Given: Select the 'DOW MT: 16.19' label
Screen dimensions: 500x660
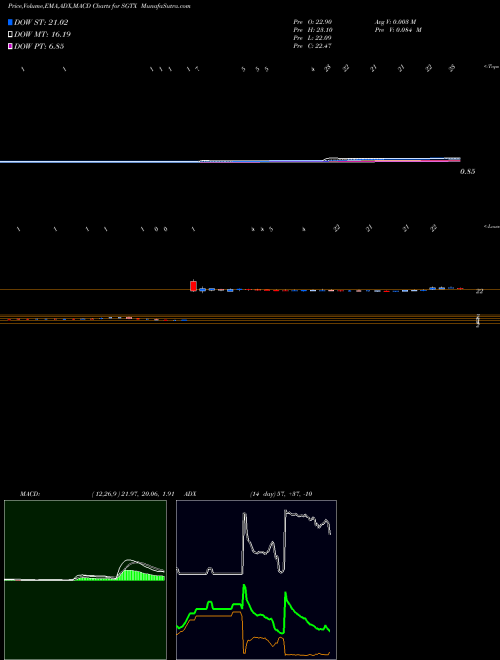Looking at the screenshot, I should tap(41, 35).
